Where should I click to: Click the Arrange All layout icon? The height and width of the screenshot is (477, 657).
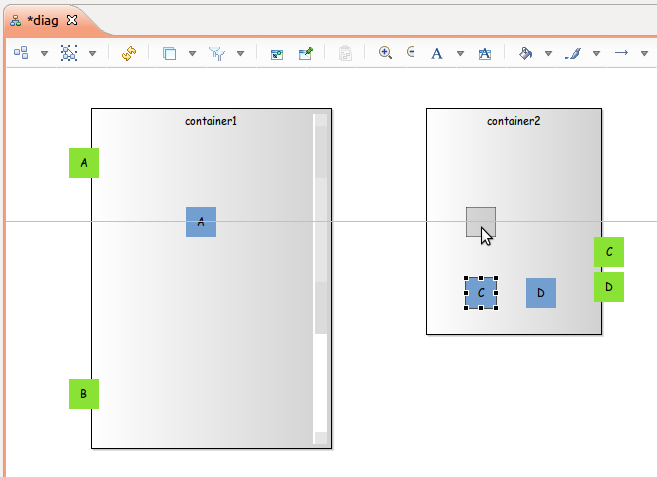pos(20,53)
